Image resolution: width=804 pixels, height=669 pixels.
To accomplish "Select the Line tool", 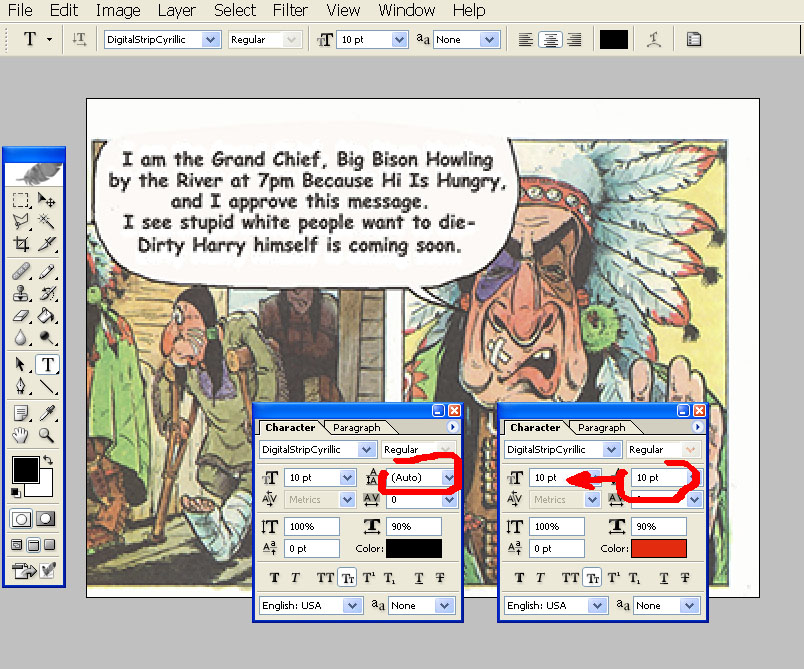I will pos(47,386).
